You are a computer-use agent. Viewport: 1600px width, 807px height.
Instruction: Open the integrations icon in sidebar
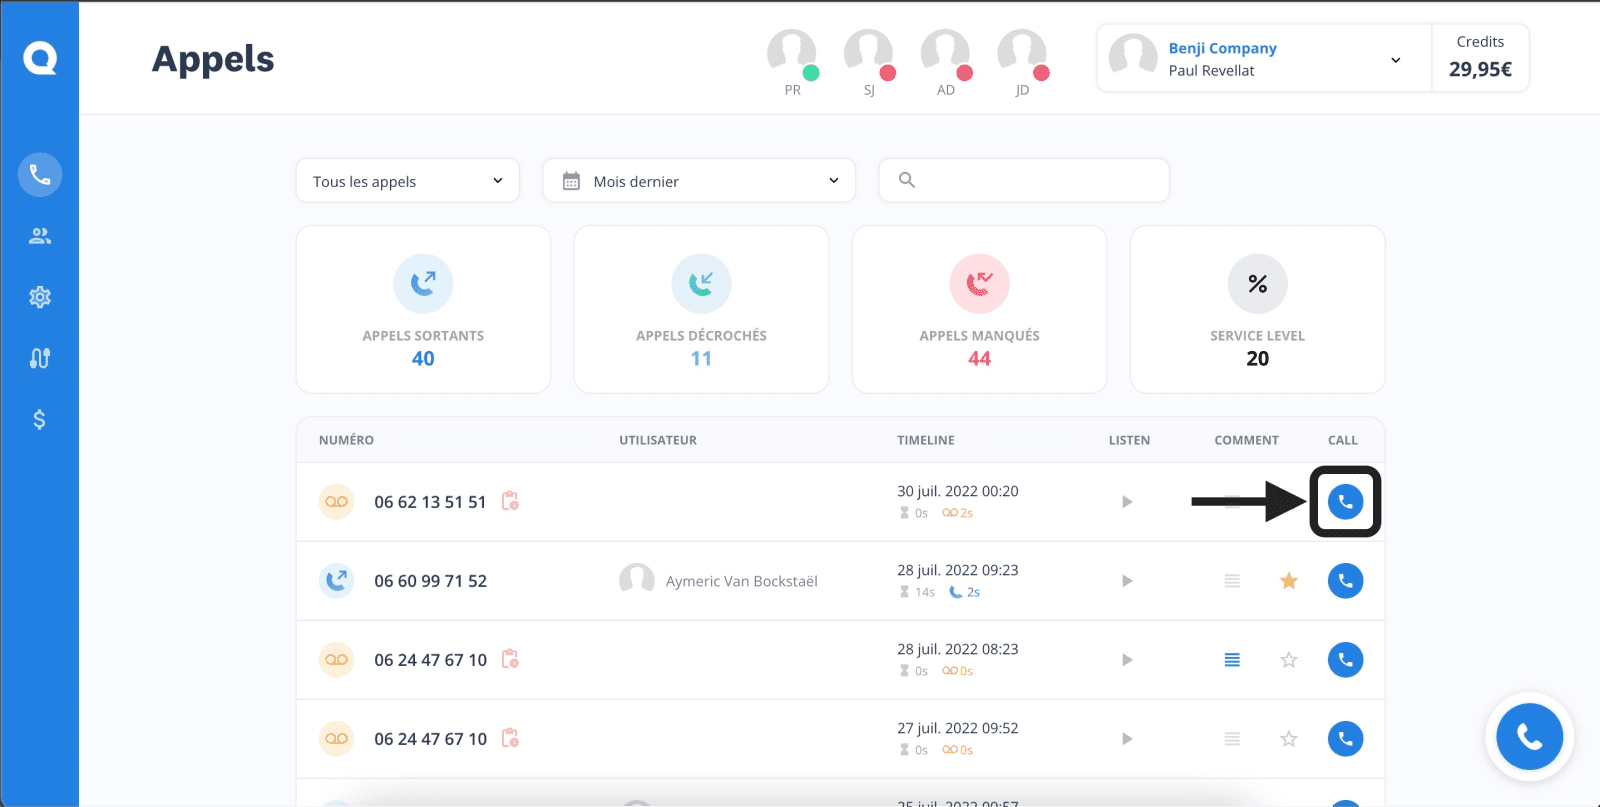40,358
